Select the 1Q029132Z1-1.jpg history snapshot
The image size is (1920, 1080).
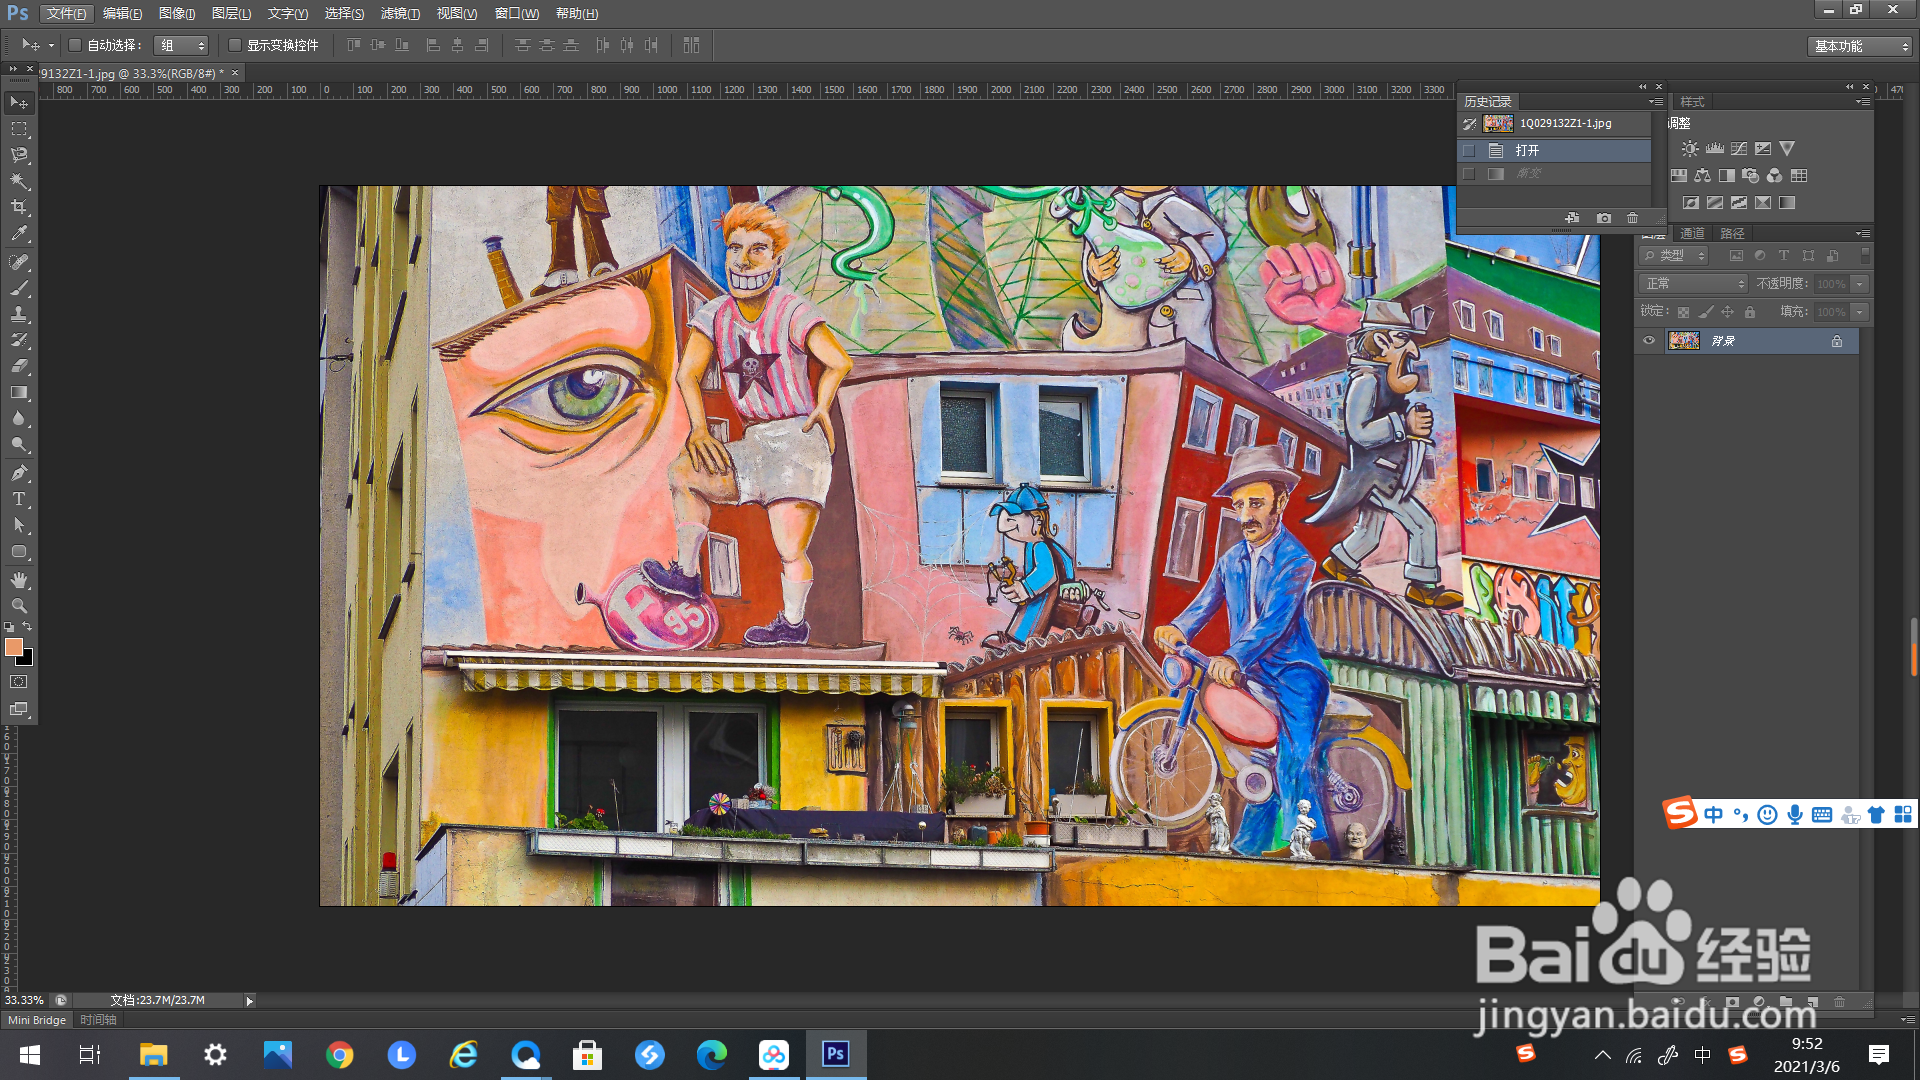1555,124
